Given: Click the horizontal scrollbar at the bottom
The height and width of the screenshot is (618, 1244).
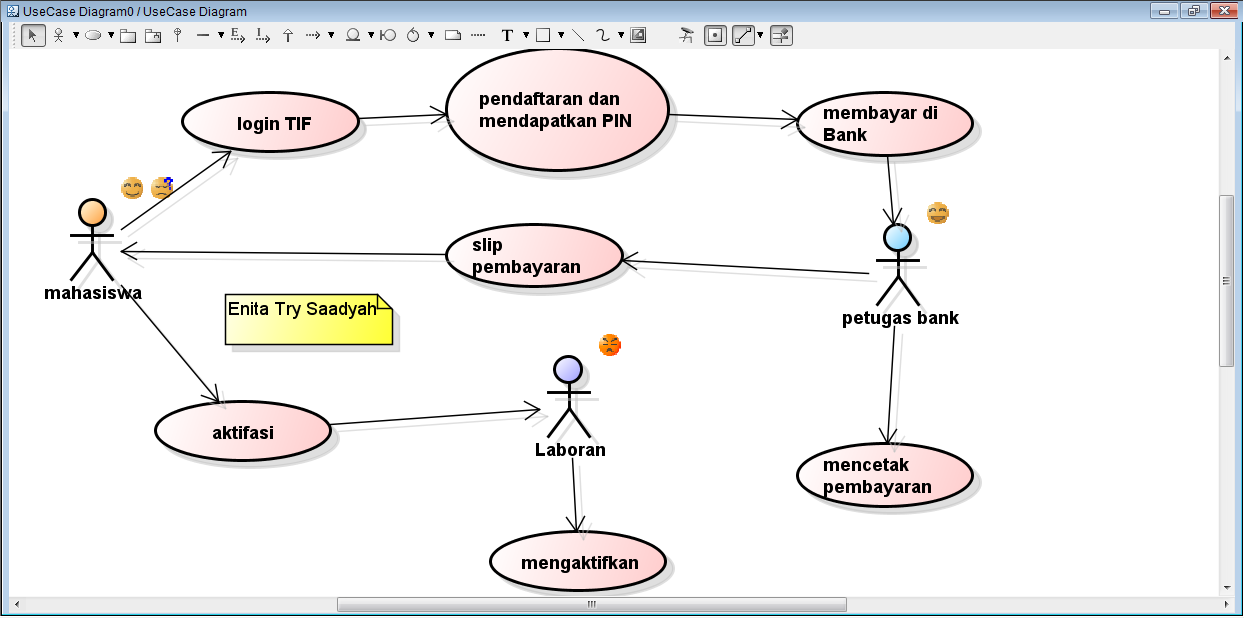Looking at the screenshot, I should (x=592, y=603).
